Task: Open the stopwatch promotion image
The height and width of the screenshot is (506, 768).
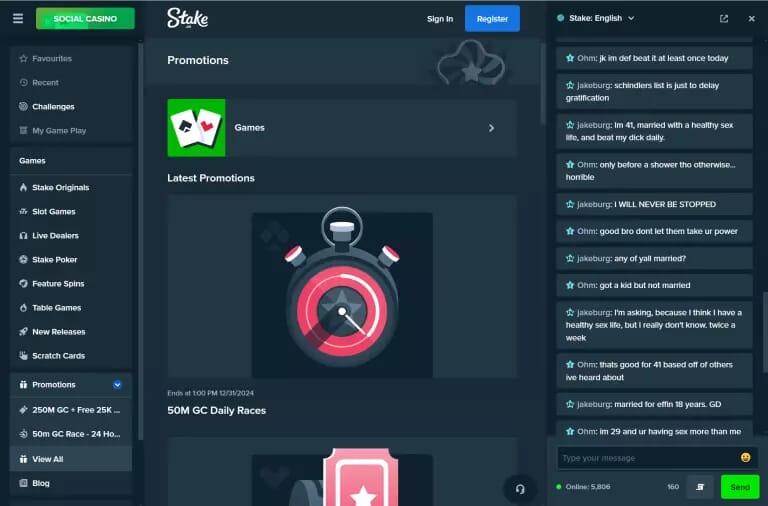Action: tap(342, 287)
